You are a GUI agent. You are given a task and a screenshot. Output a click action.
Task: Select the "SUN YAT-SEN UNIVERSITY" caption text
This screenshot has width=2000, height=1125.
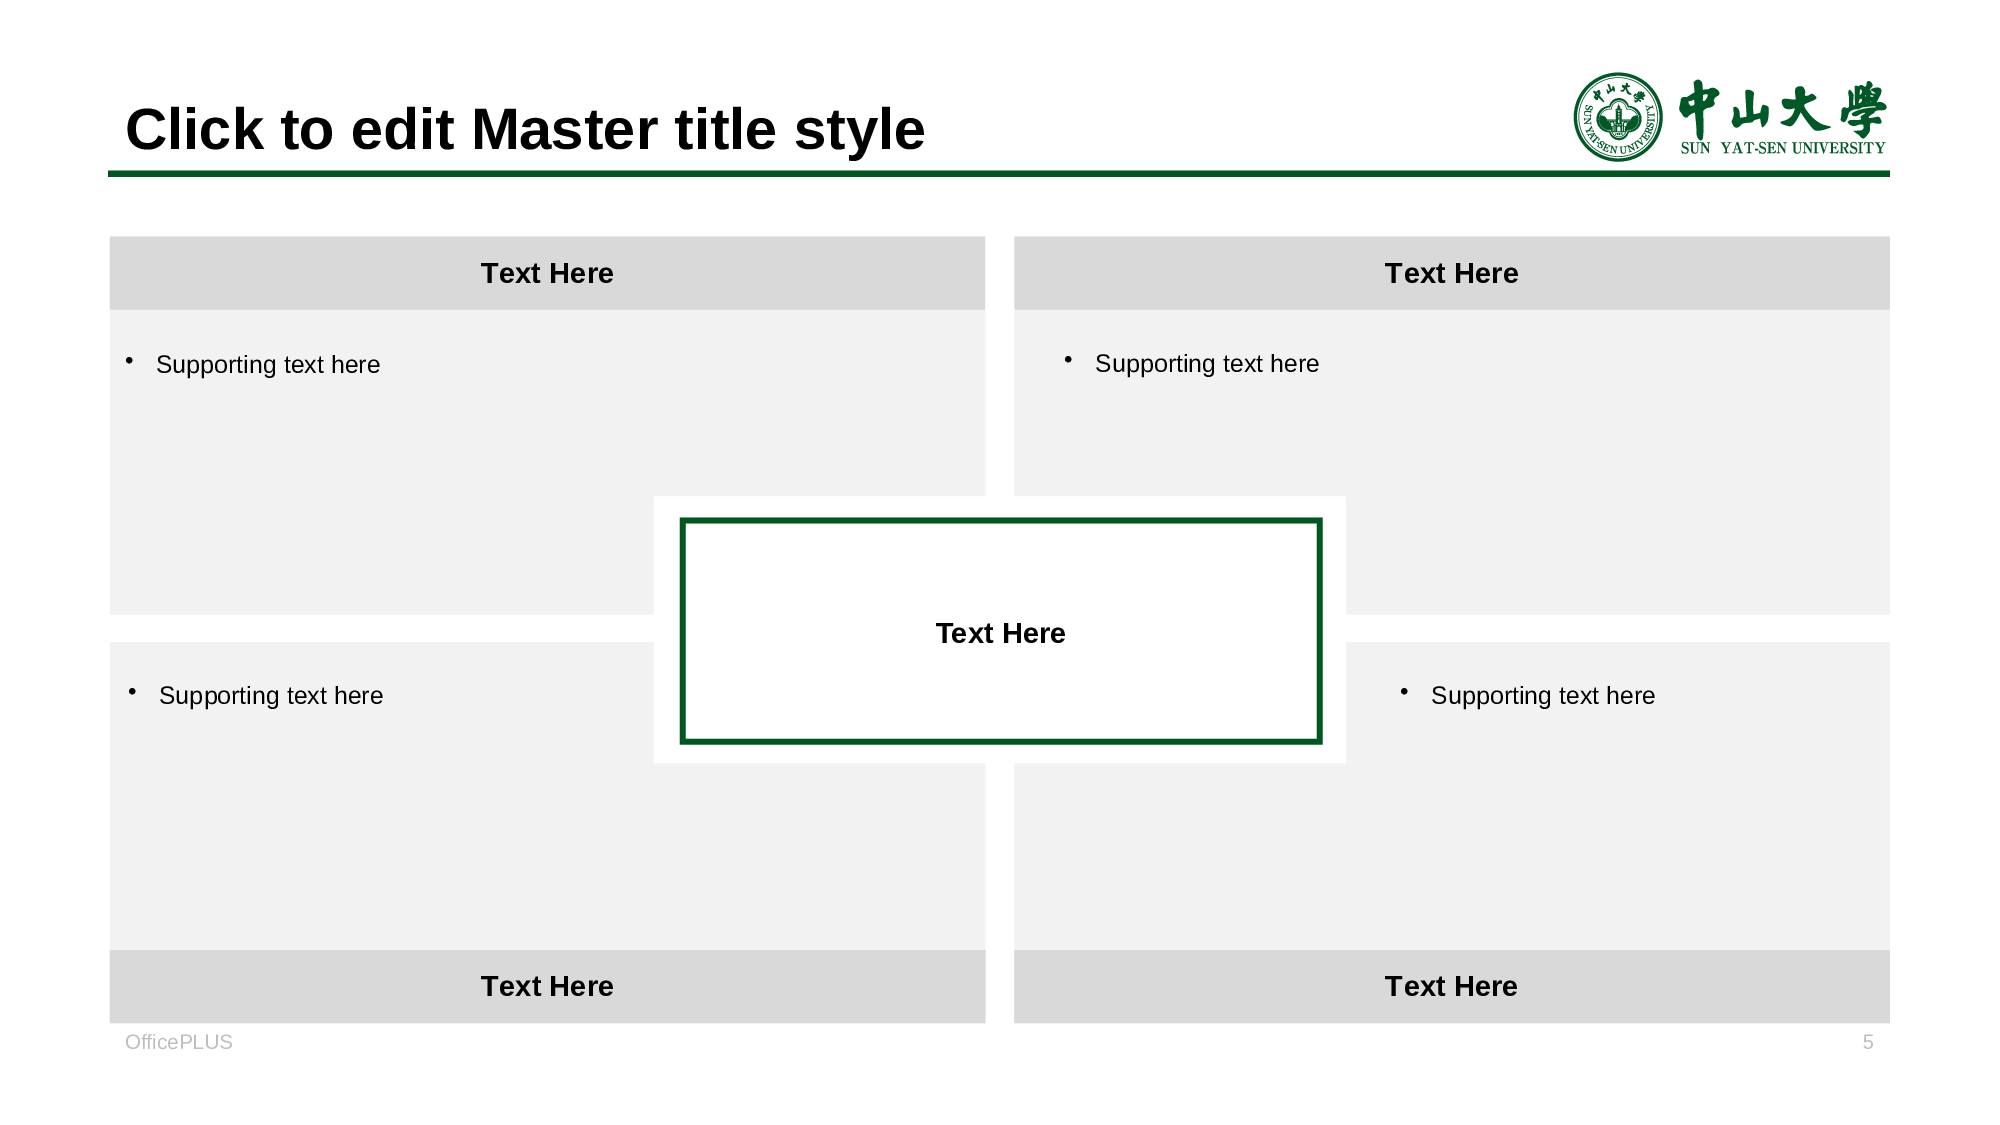pos(1782,148)
